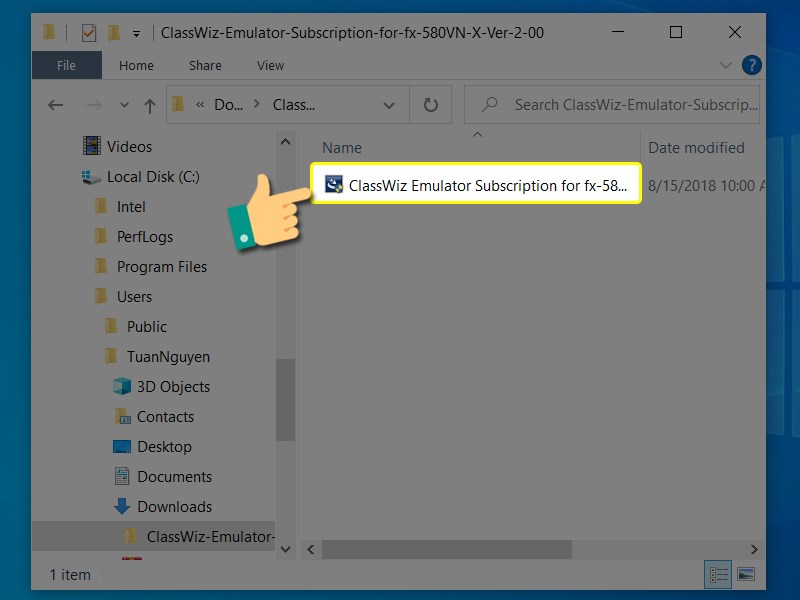Click the Help question mark icon
Screen dimensions: 800x600
751,65
